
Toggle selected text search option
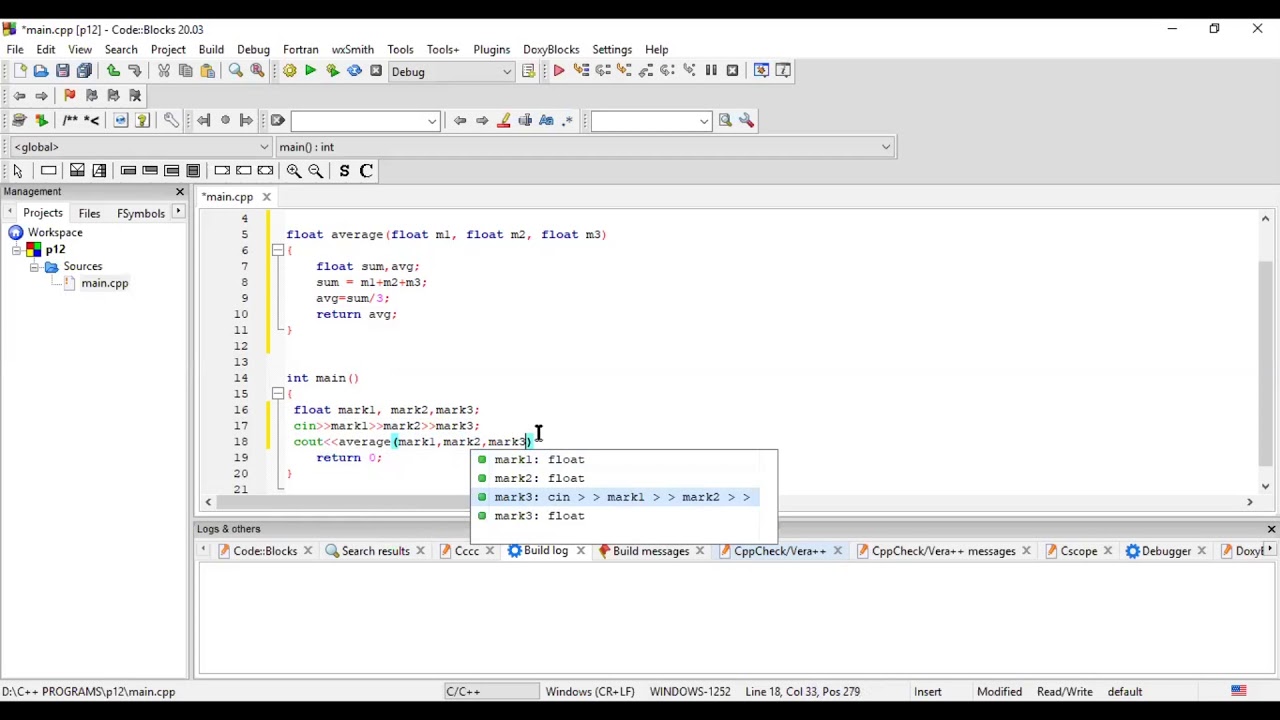pos(525,121)
